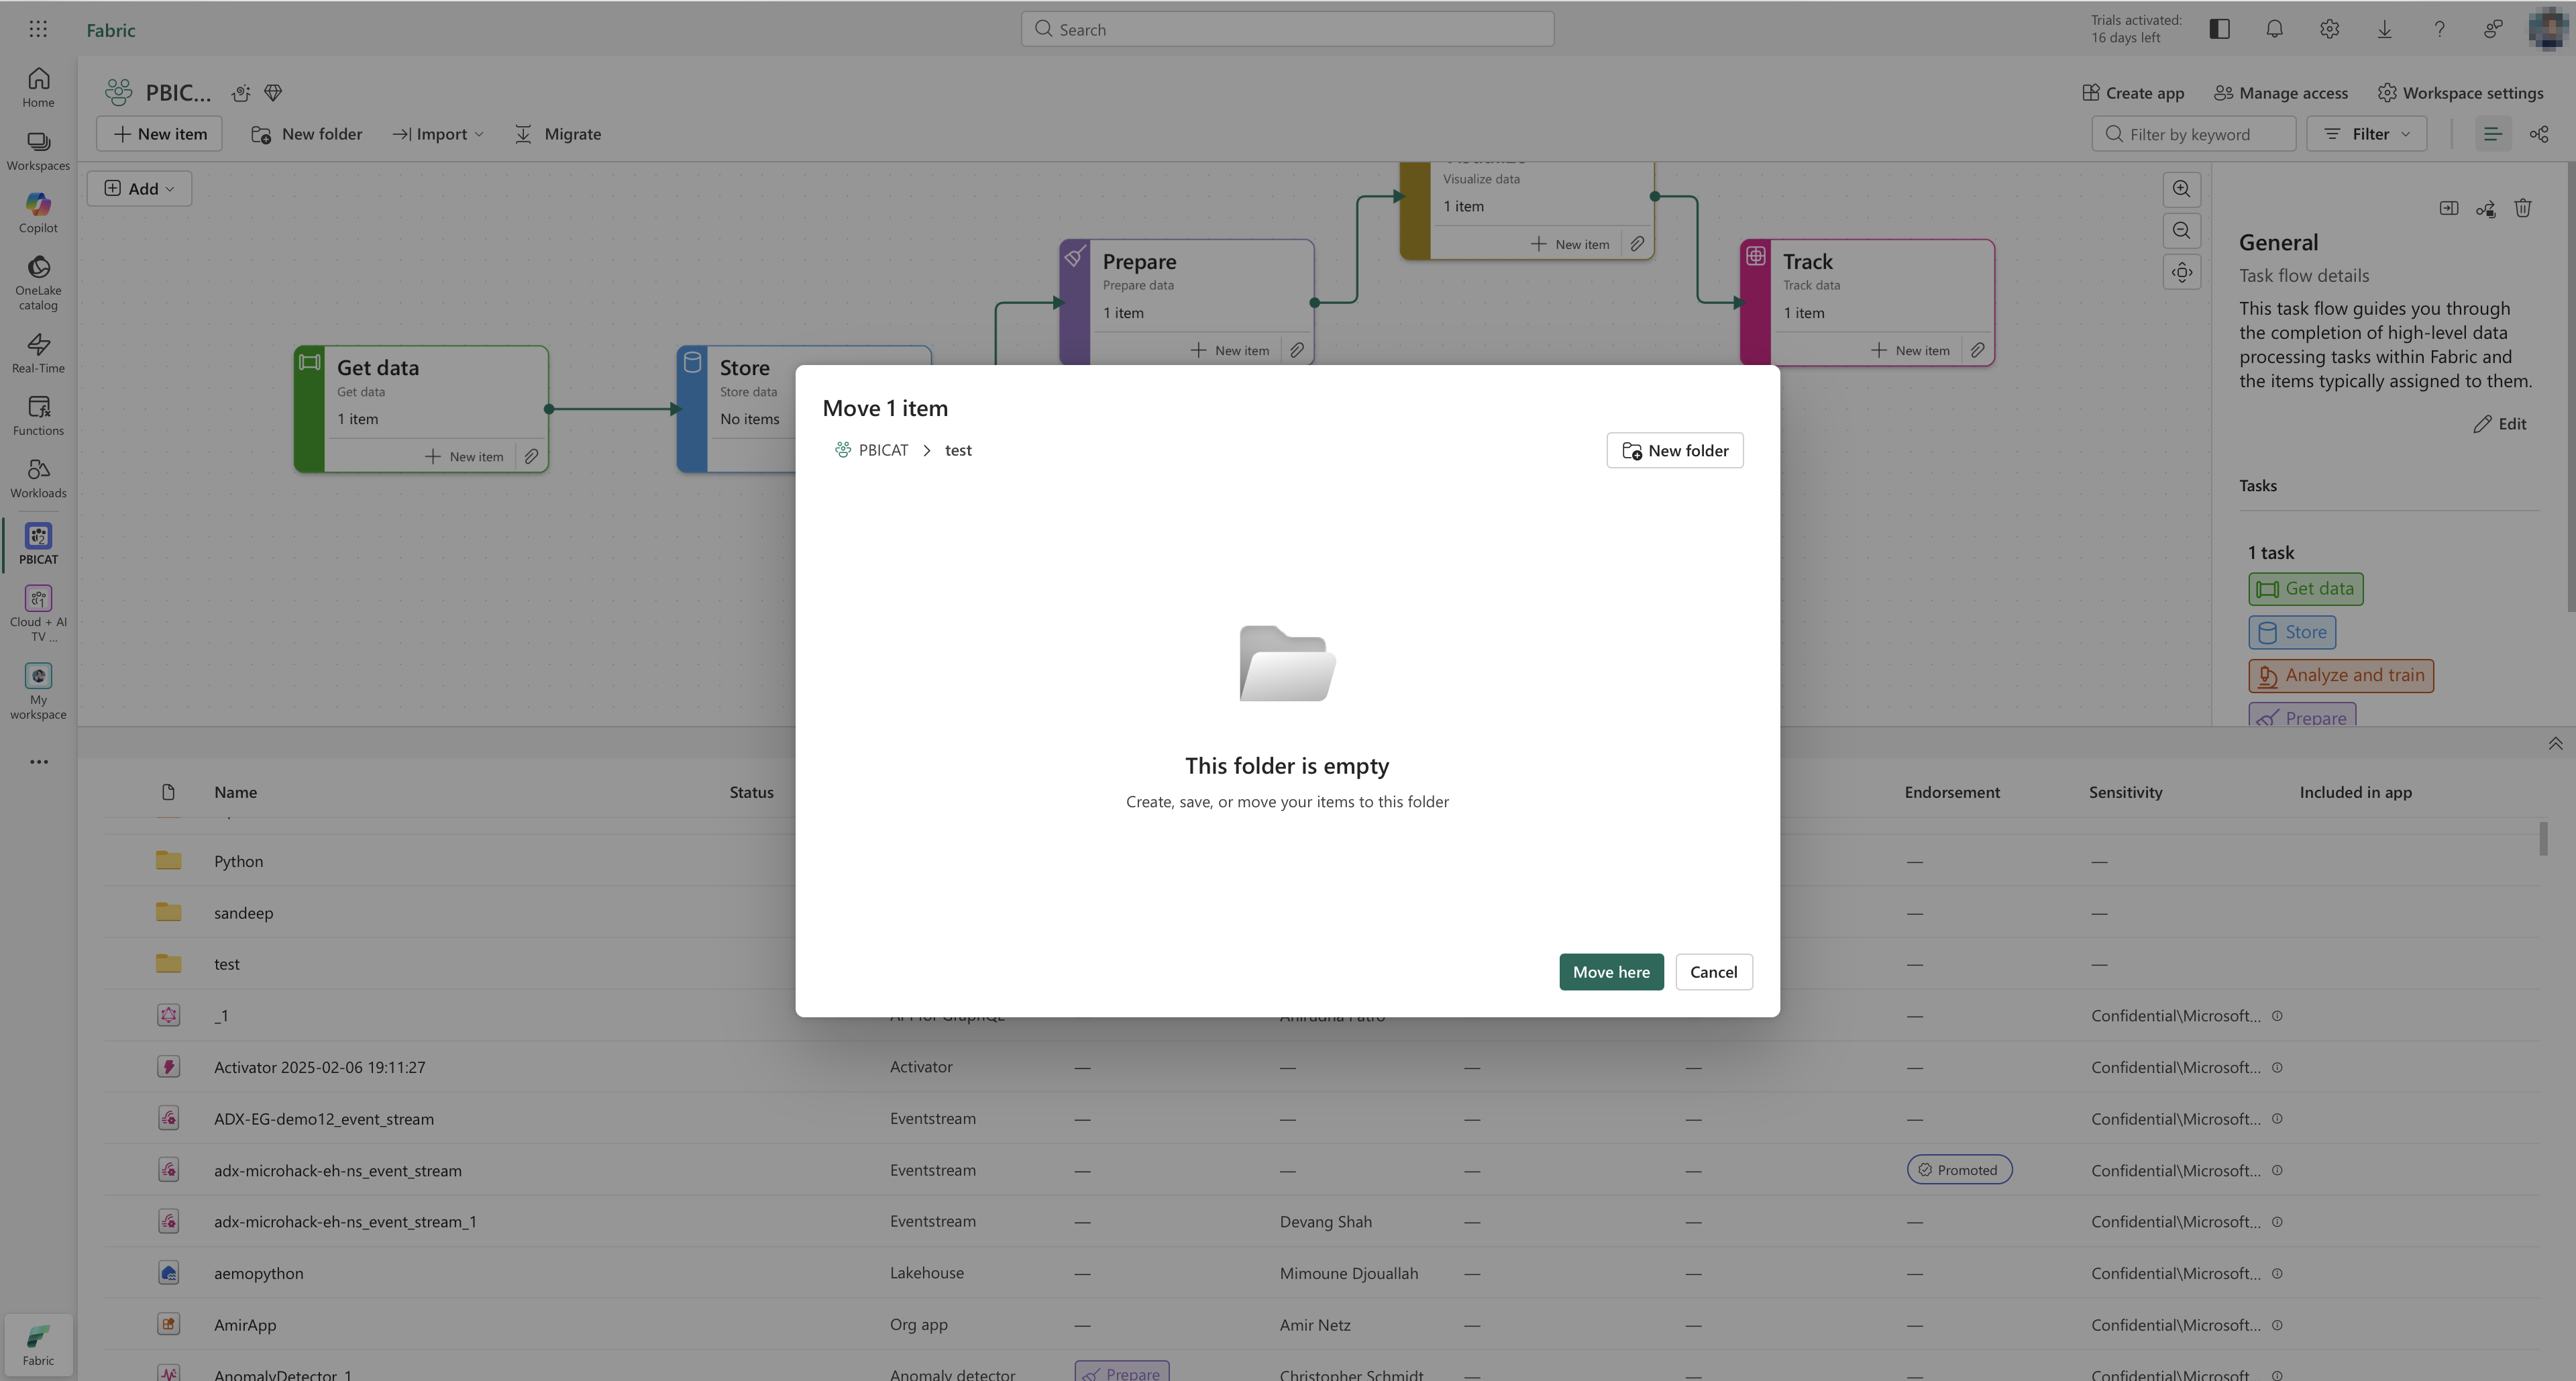
Task: Select PBICAT workspace in sidebar
Action: click(38, 544)
